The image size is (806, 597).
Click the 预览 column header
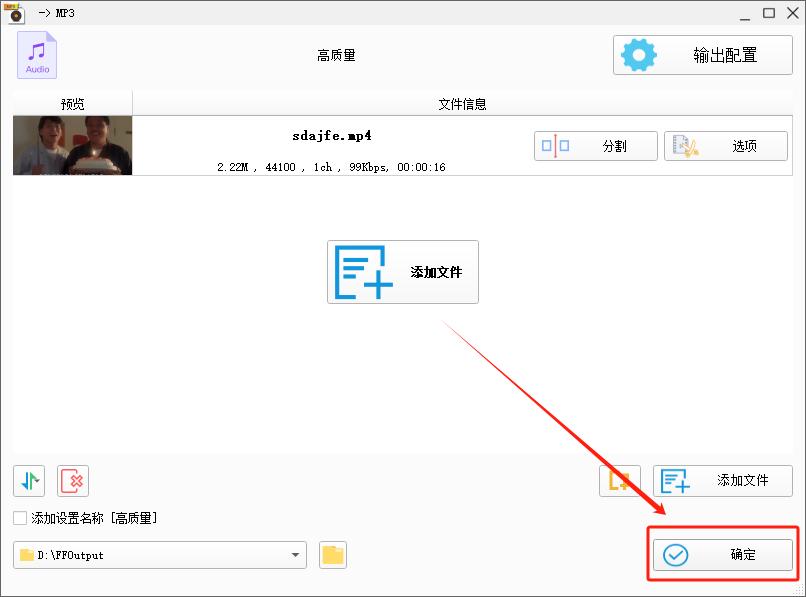[x=70, y=103]
